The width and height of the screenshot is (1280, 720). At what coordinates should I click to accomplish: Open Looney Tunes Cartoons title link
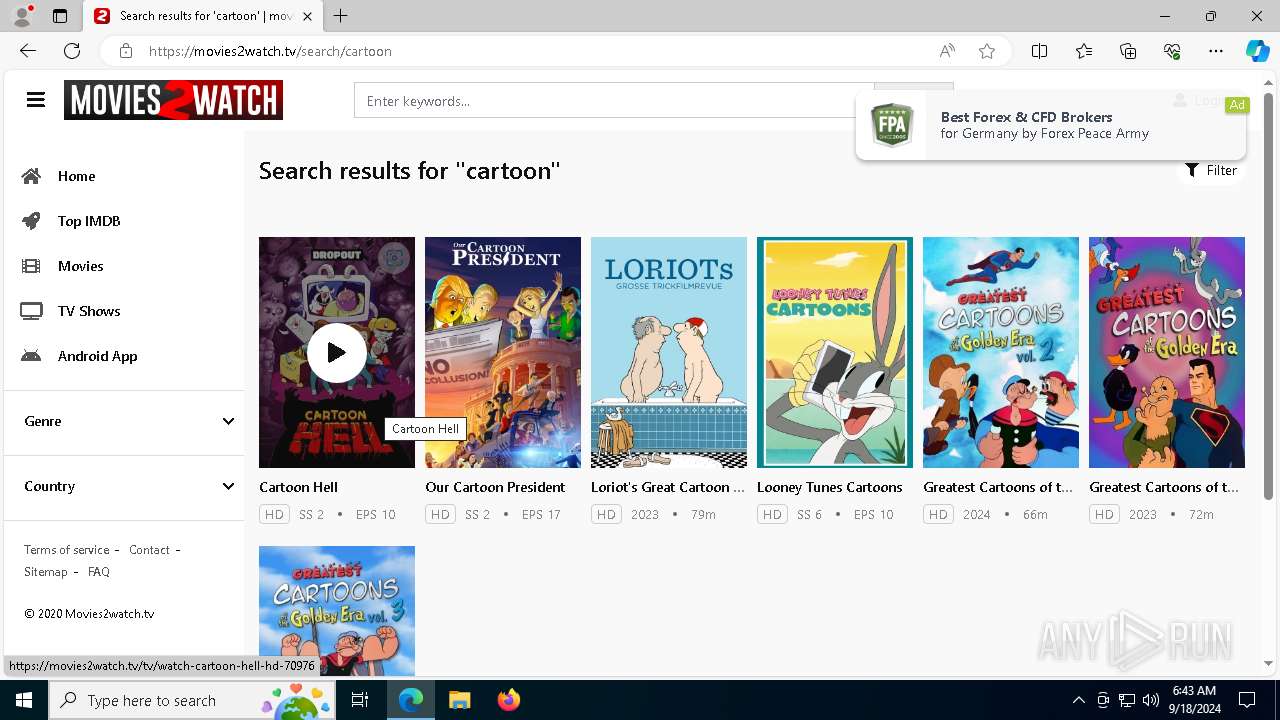point(829,487)
